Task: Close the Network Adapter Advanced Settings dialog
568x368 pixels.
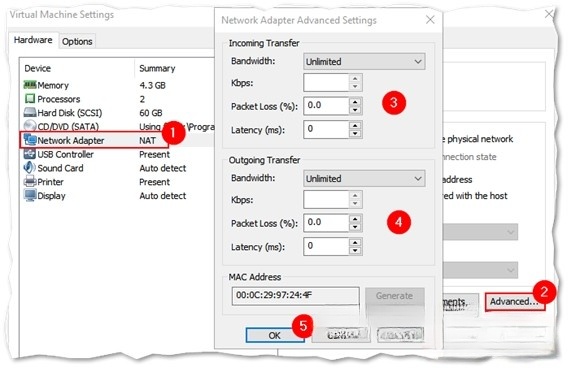Action: [430, 20]
